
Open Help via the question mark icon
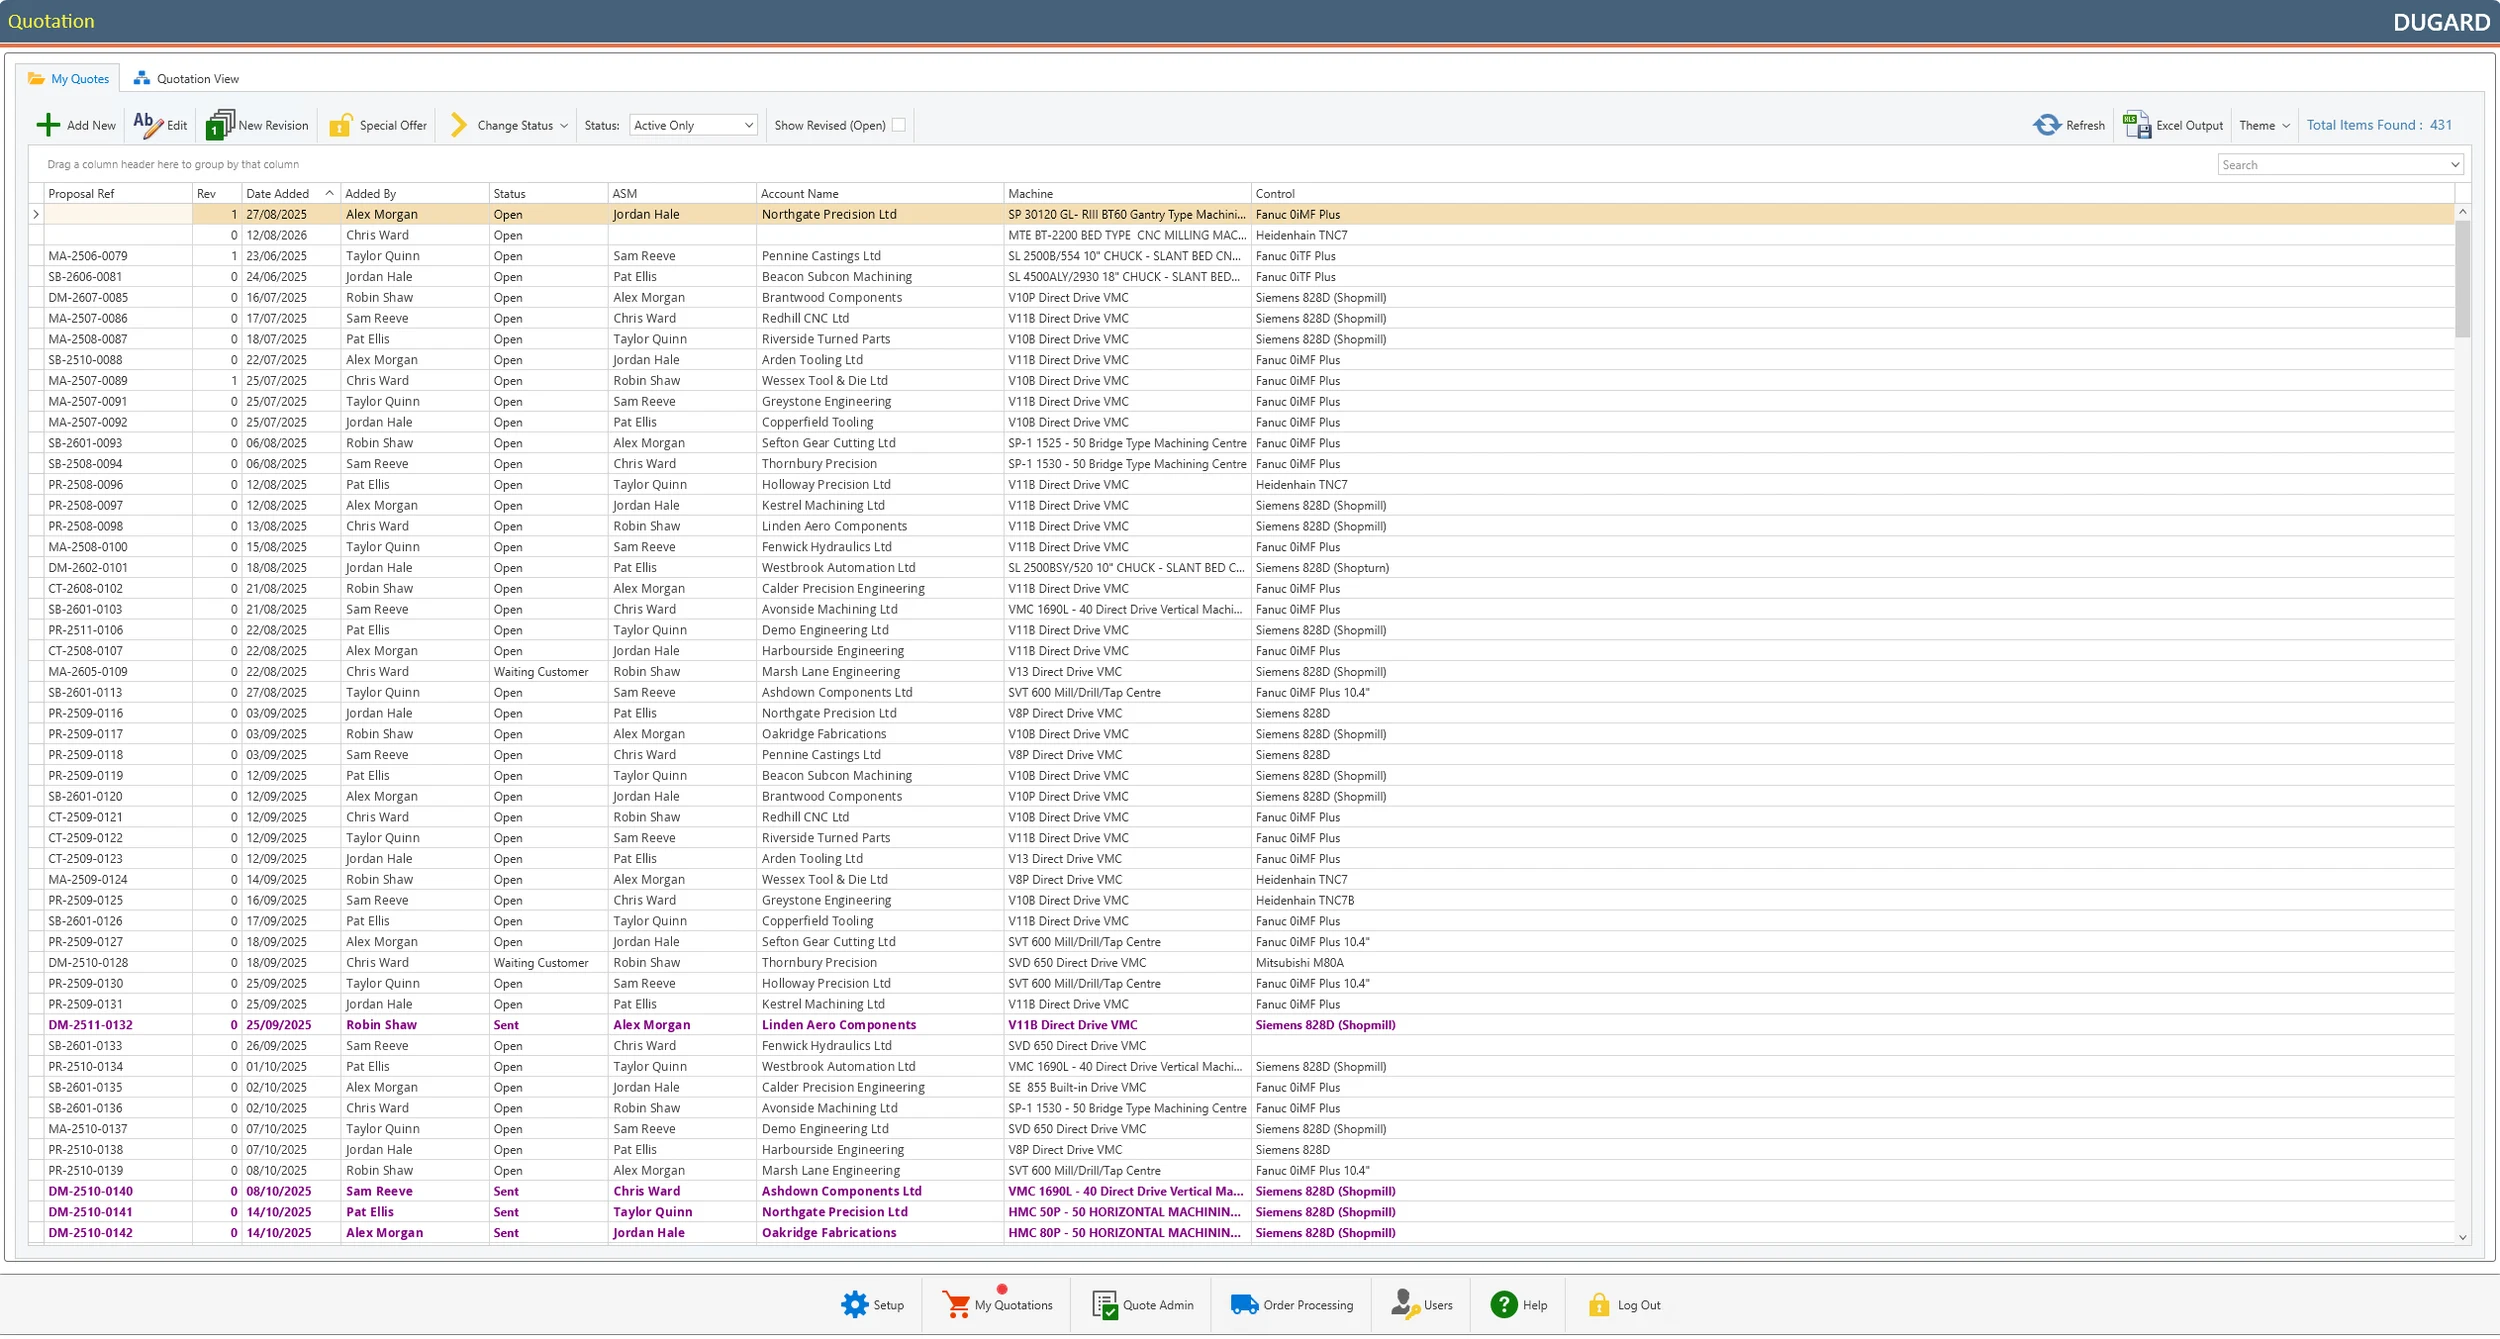pyautogui.click(x=1503, y=1305)
